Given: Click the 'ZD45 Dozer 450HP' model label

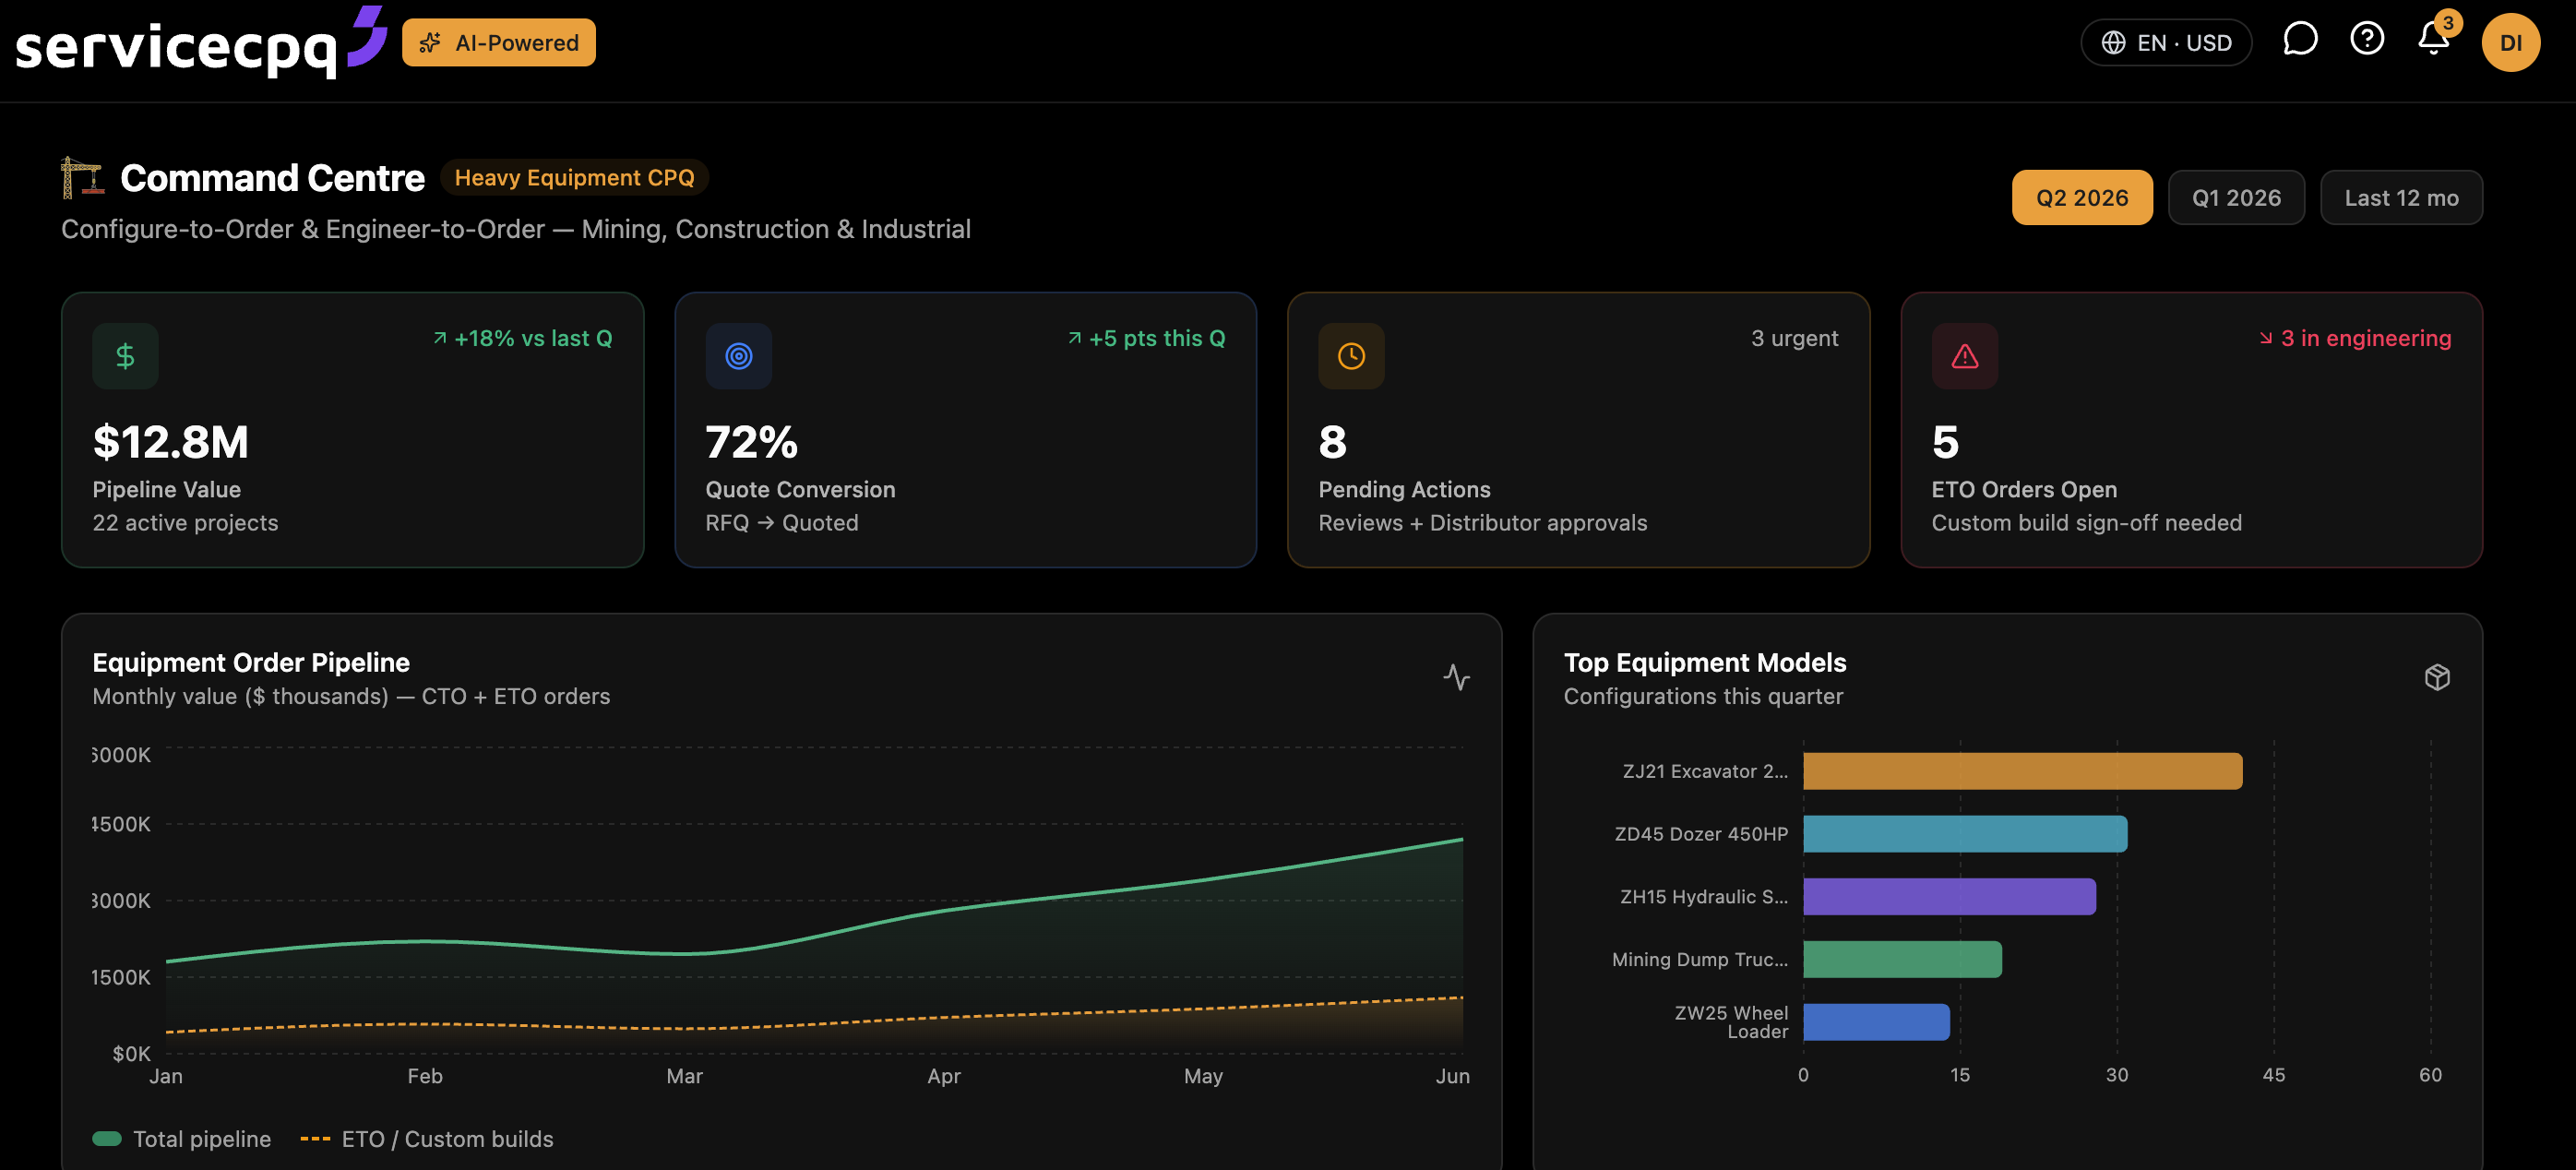Looking at the screenshot, I should [1701, 834].
